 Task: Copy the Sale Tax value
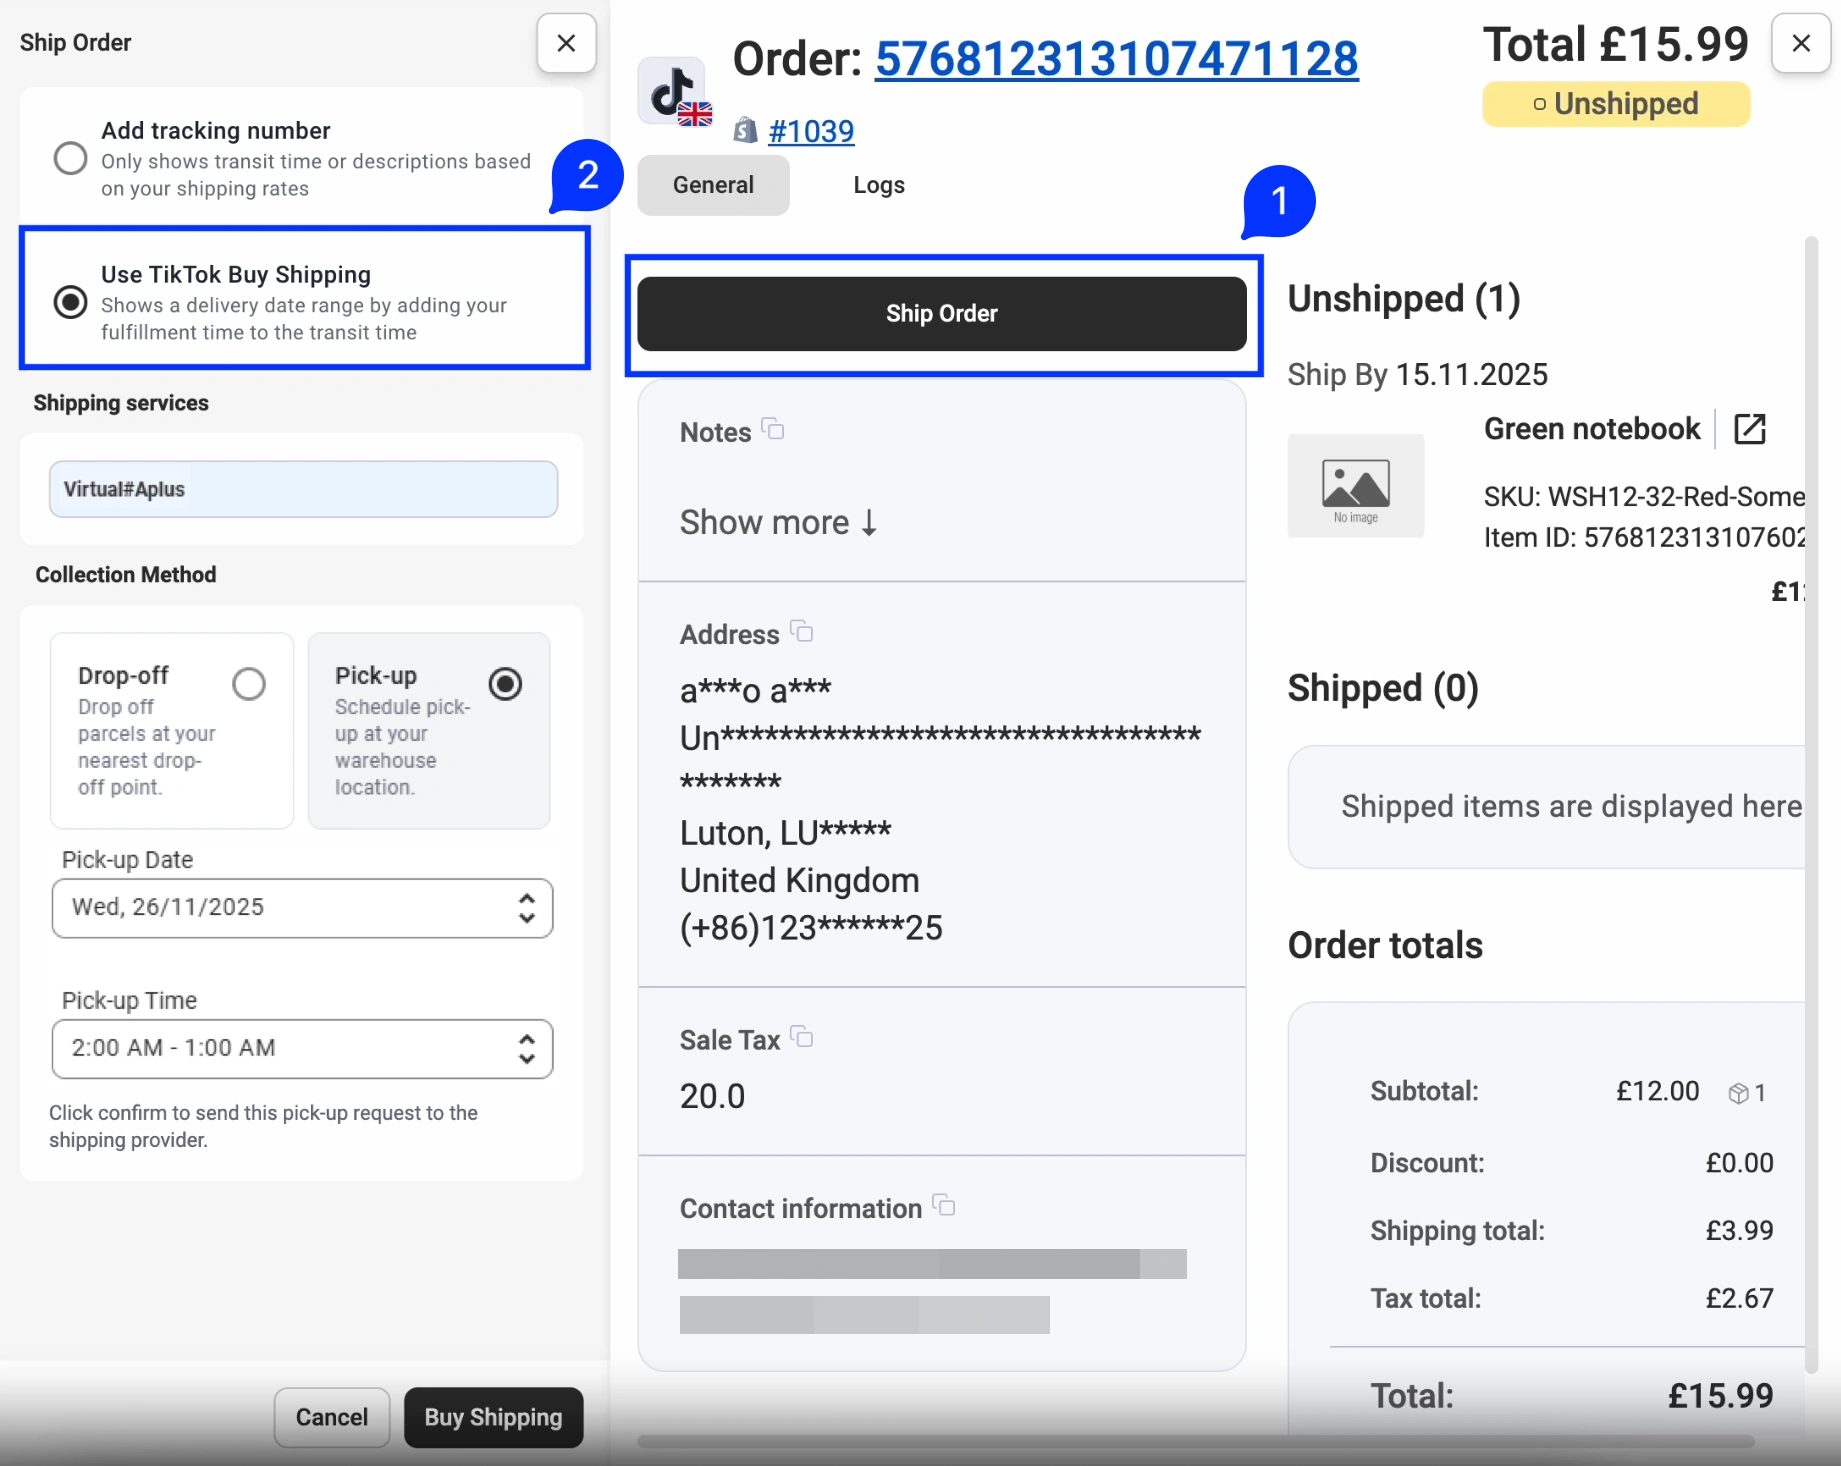pos(802,1038)
